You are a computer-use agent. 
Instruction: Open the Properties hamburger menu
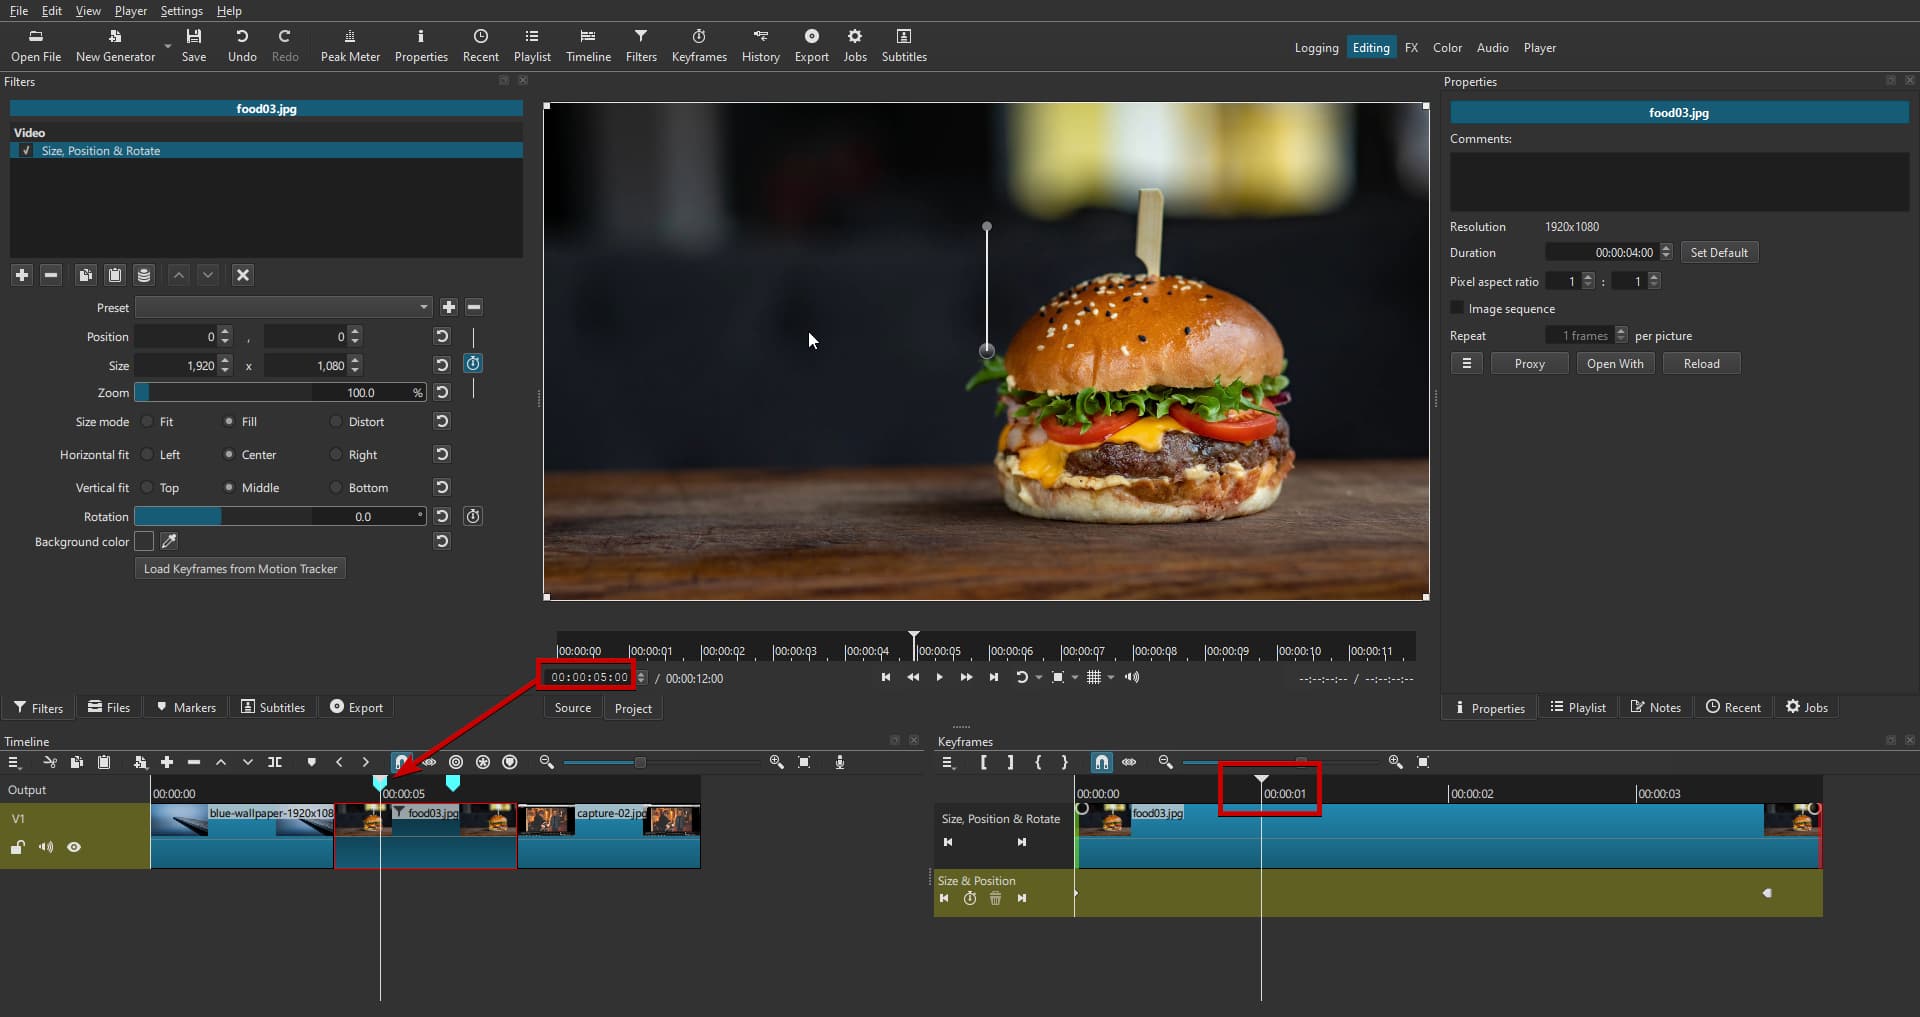[x=1466, y=364]
